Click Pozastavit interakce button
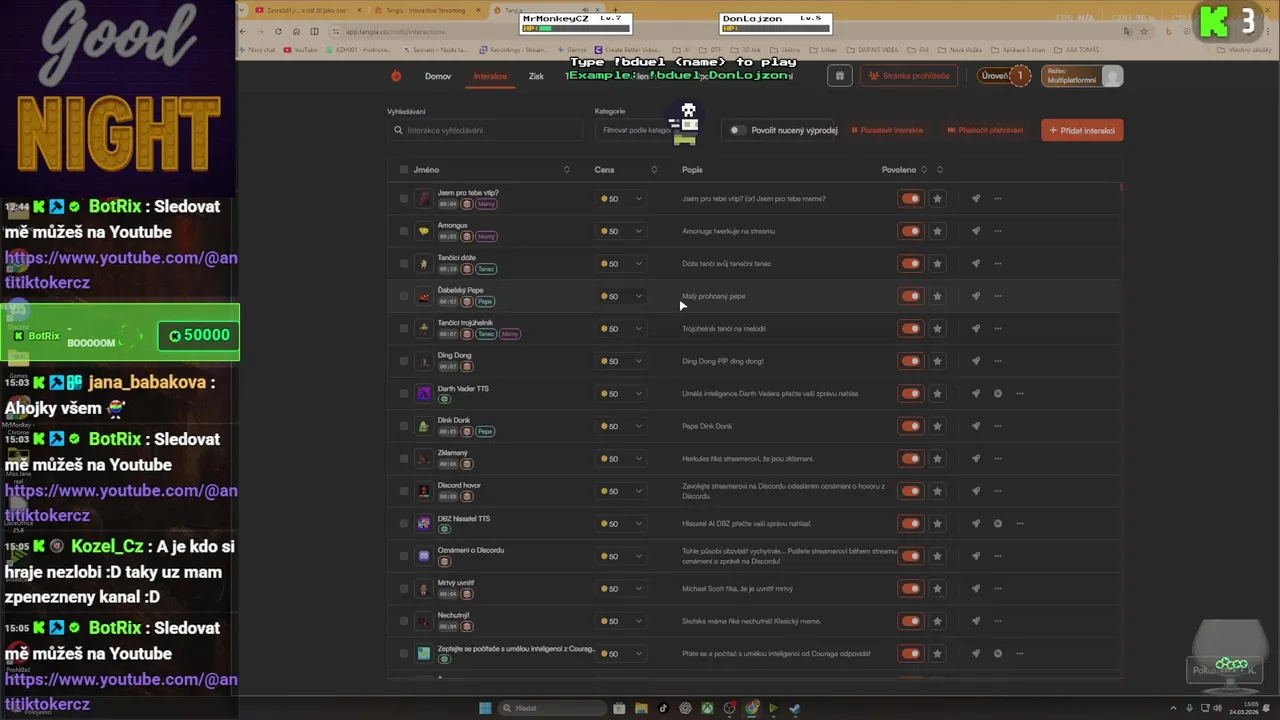The height and width of the screenshot is (720, 1280). coord(887,130)
